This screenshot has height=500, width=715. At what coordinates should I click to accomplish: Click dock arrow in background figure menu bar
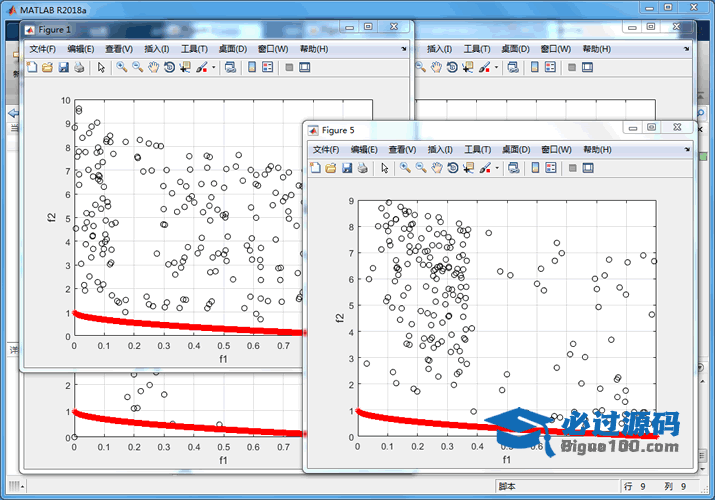click(687, 49)
